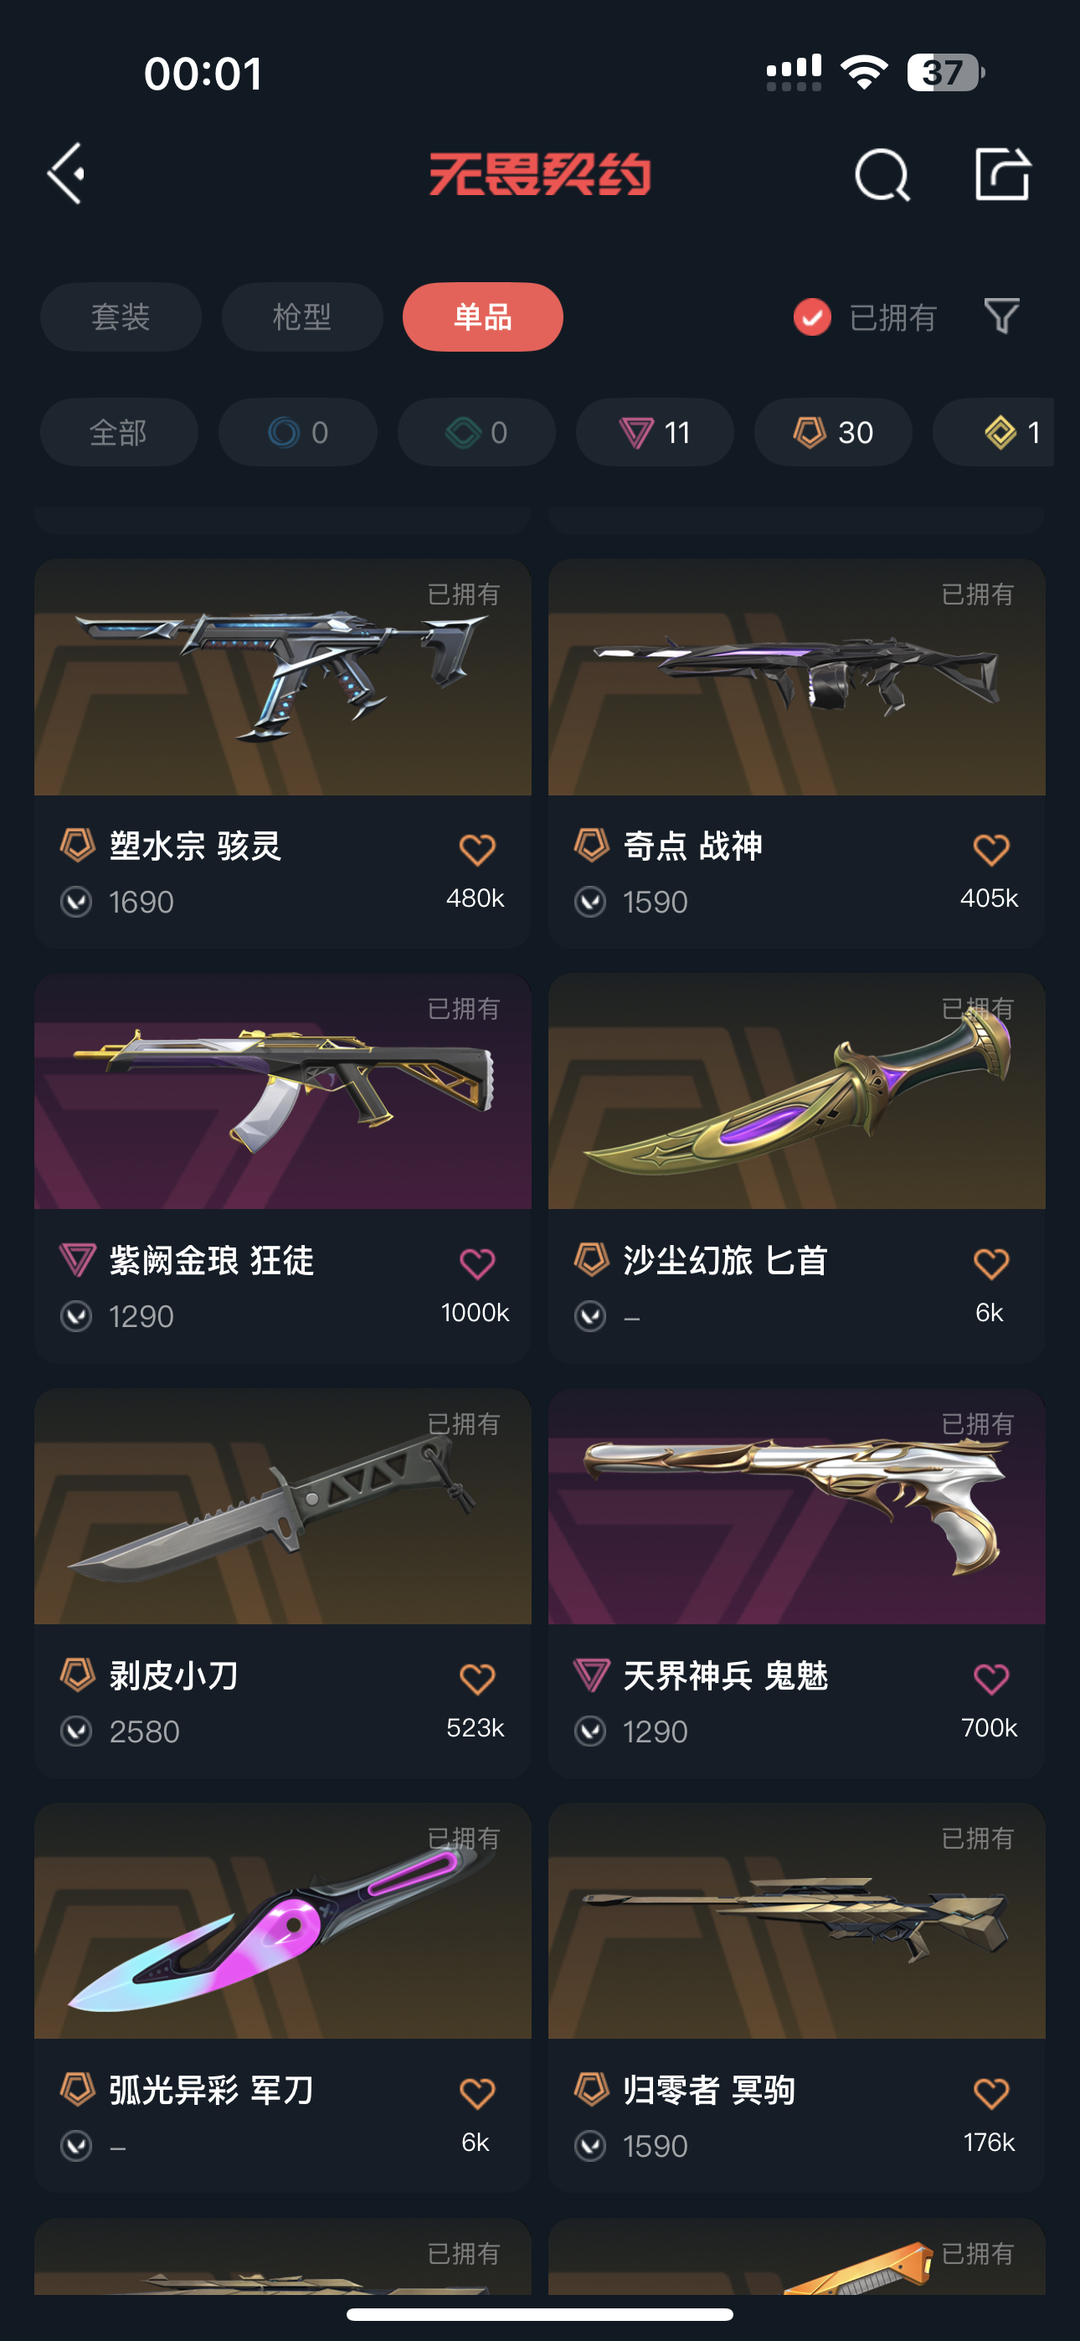
Task: Open the search magnifier icon
Action: 882,175
